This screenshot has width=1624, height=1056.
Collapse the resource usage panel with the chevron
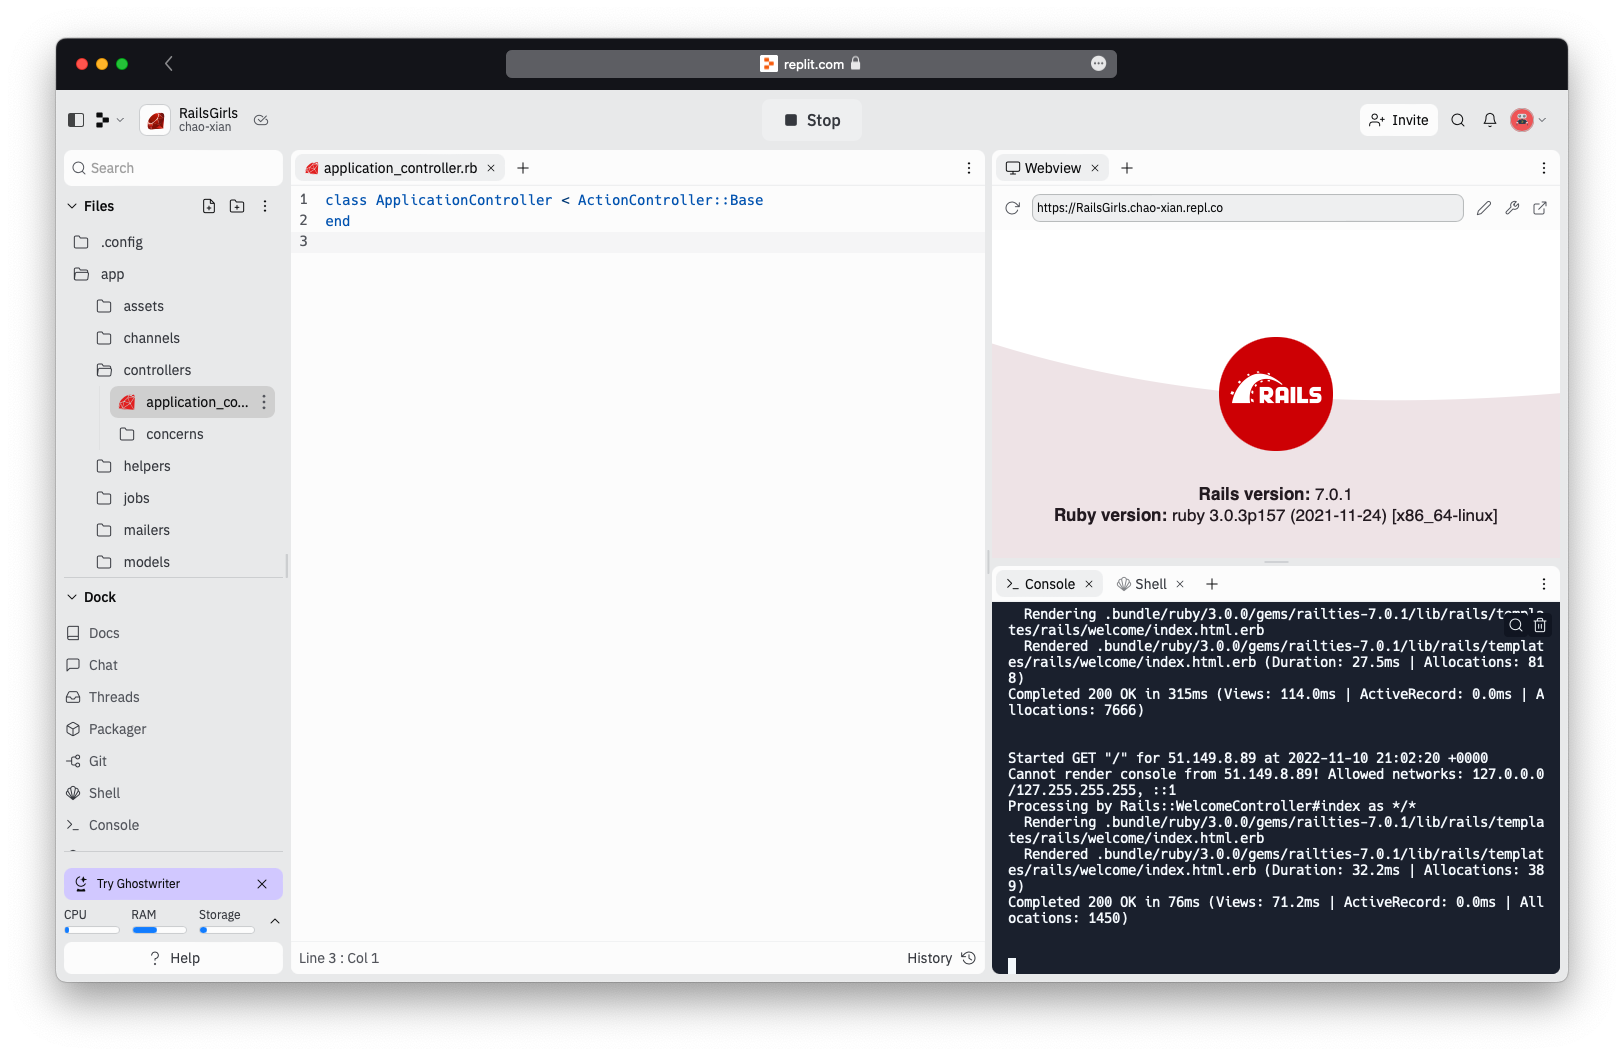tap(275, 921)
